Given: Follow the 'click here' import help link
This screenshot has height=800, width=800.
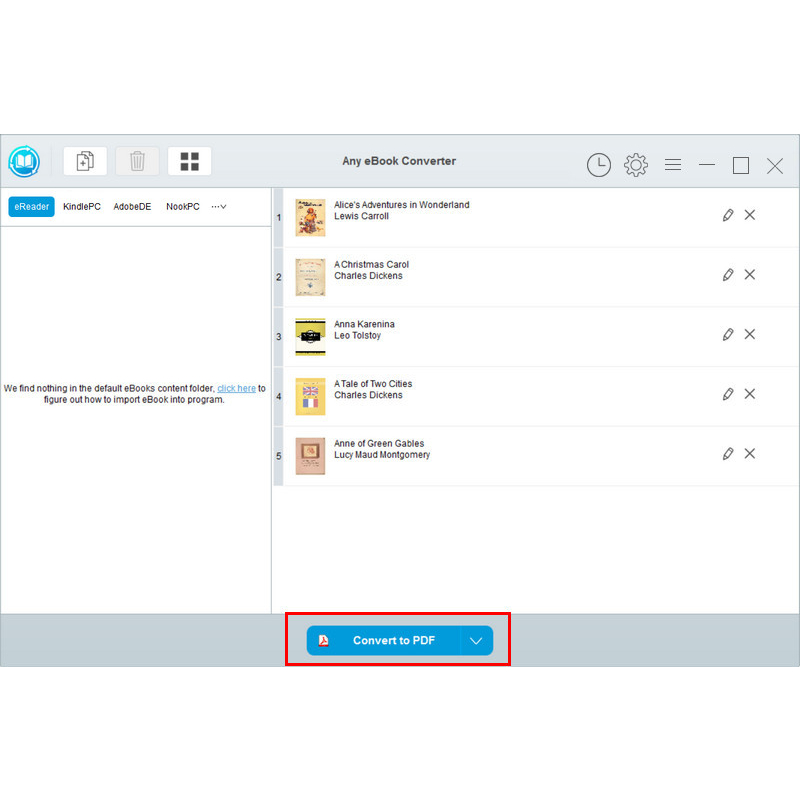Looking at the screenshot, I should click(236, 388).
